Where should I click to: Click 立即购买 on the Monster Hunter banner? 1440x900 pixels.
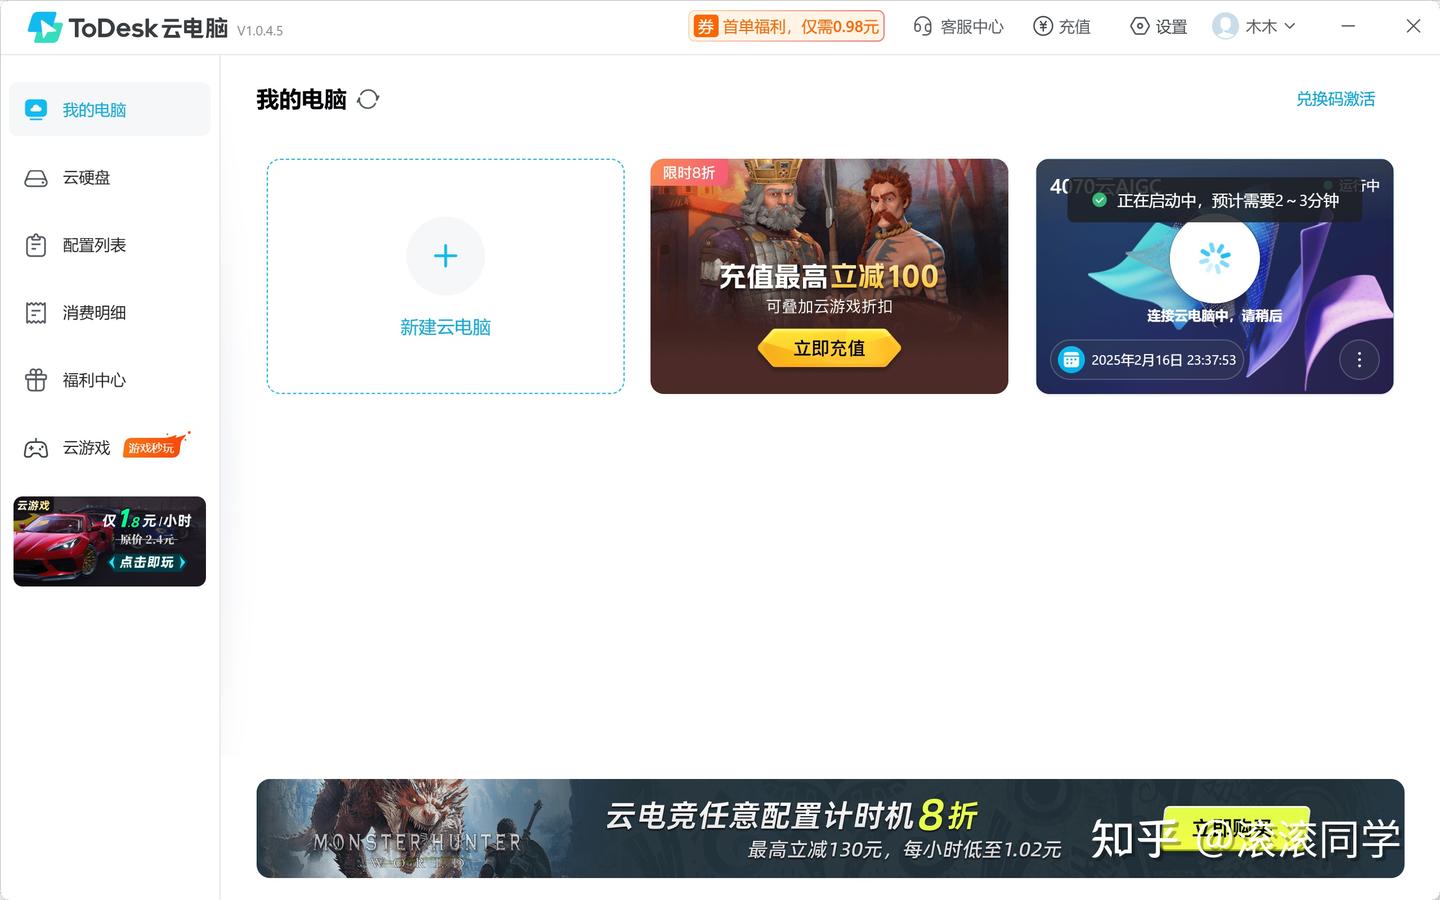coord(1237,827)
